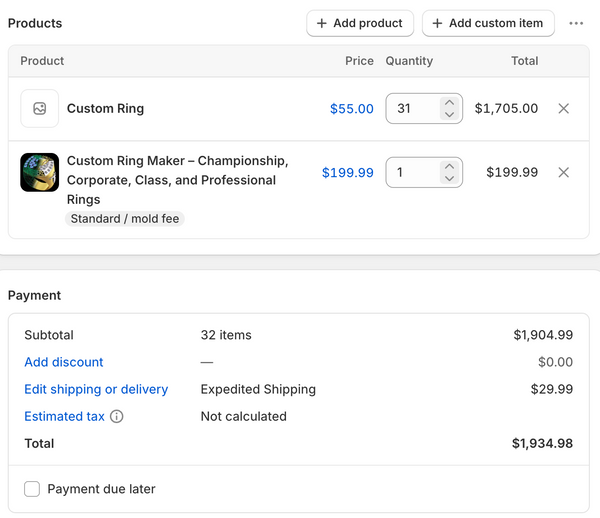
Task: Open the three-dot products options menu
Action: (576, 23)
